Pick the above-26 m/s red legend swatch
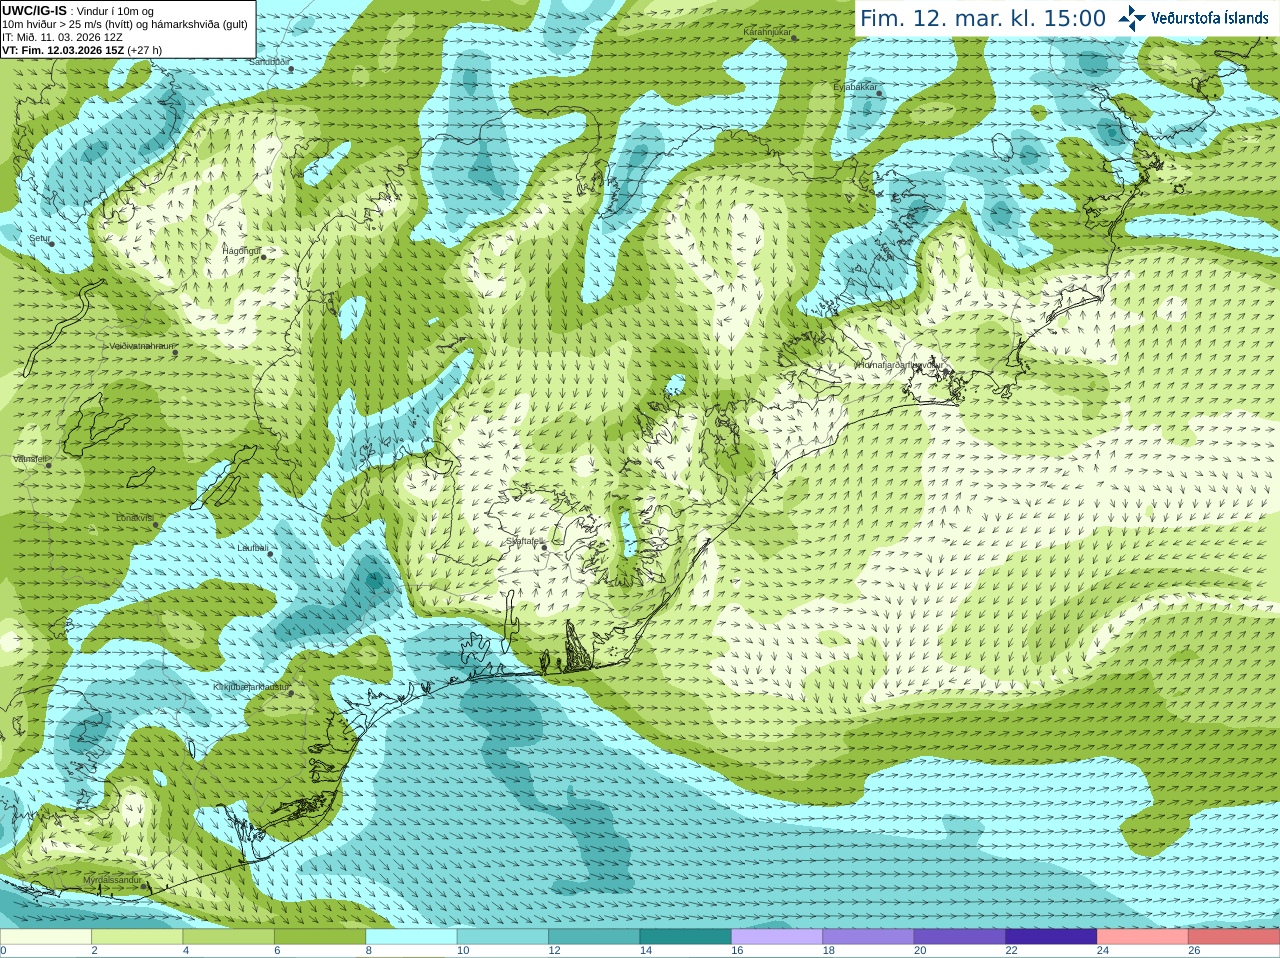Screen dimensions: 1280x958 click(x=1234, y=937)
